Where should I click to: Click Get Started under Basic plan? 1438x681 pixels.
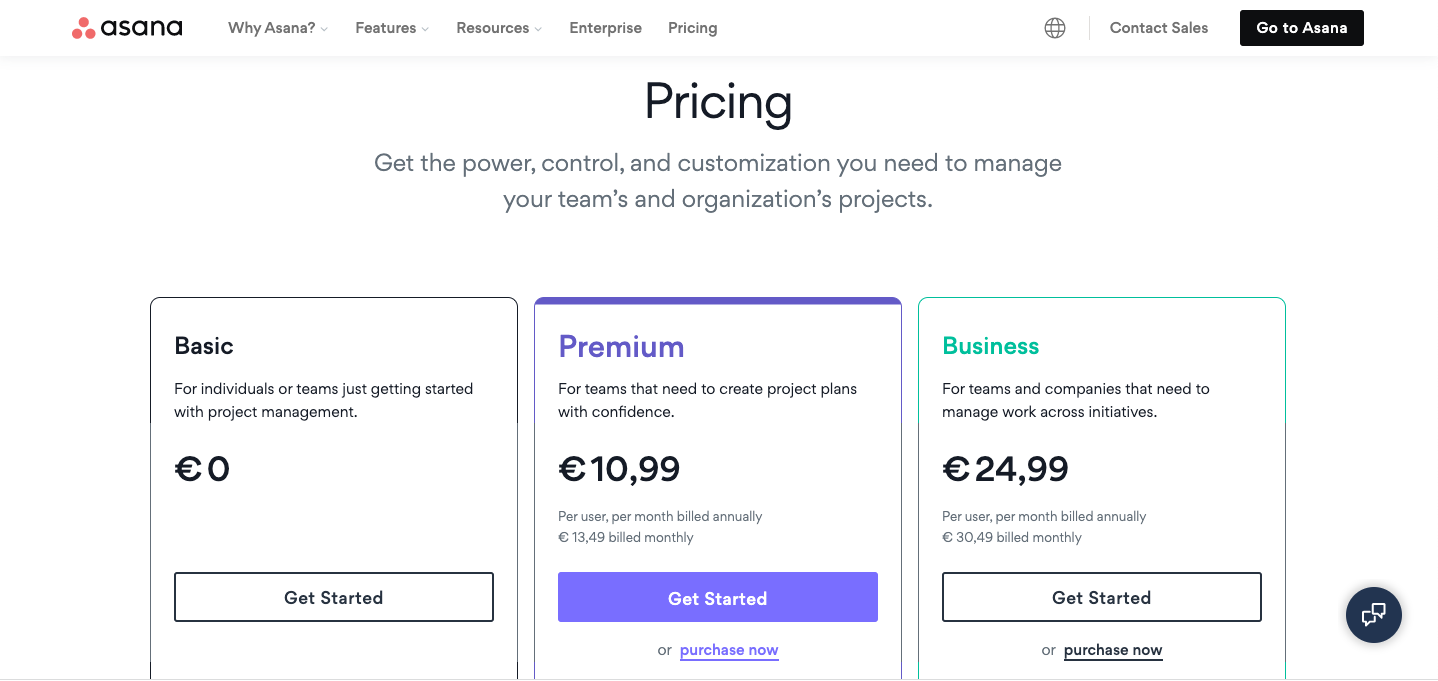(x=334, y=597)
